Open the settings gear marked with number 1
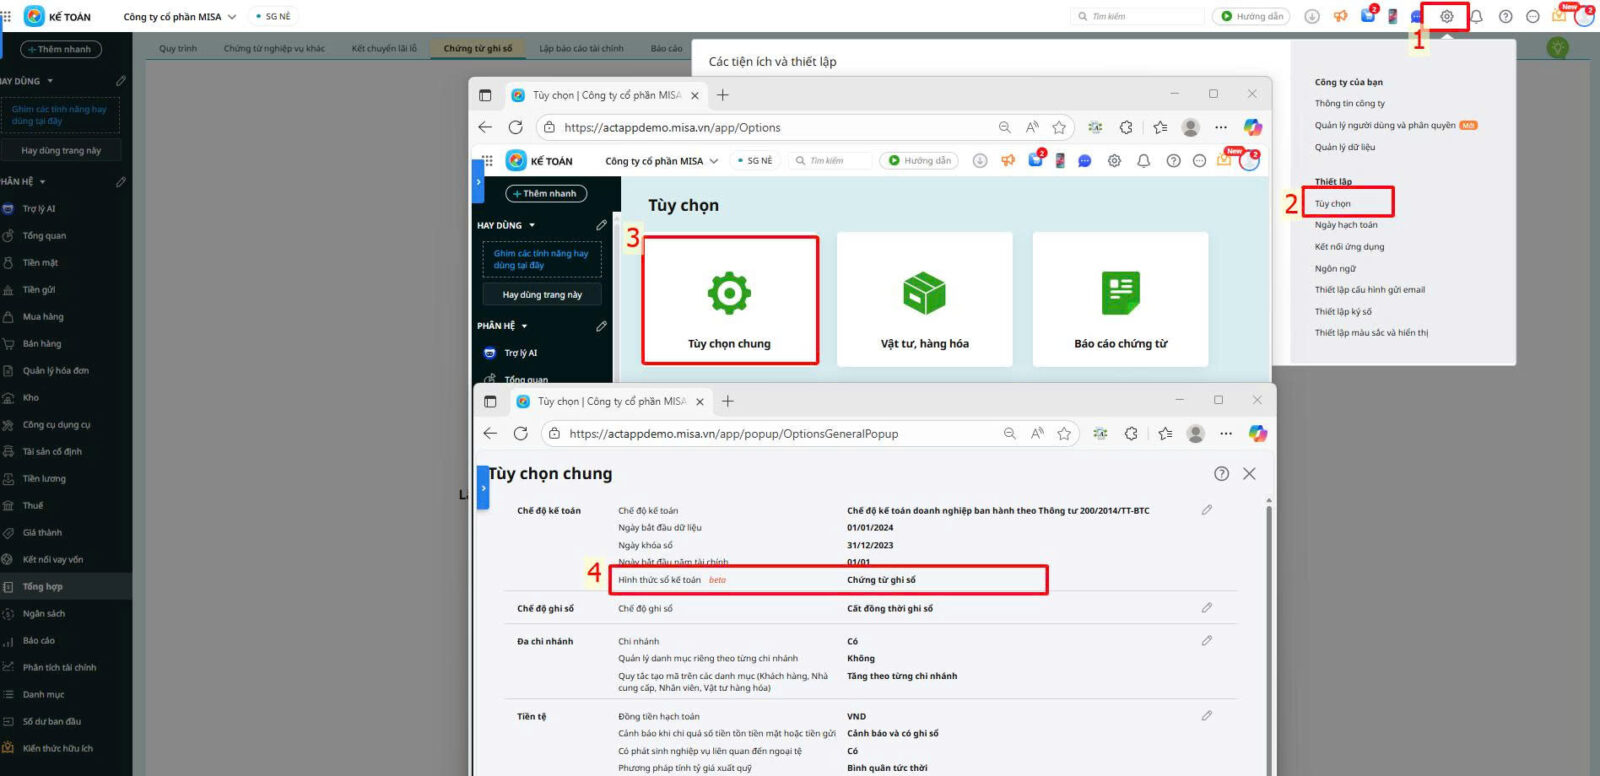 [1446, 16]
